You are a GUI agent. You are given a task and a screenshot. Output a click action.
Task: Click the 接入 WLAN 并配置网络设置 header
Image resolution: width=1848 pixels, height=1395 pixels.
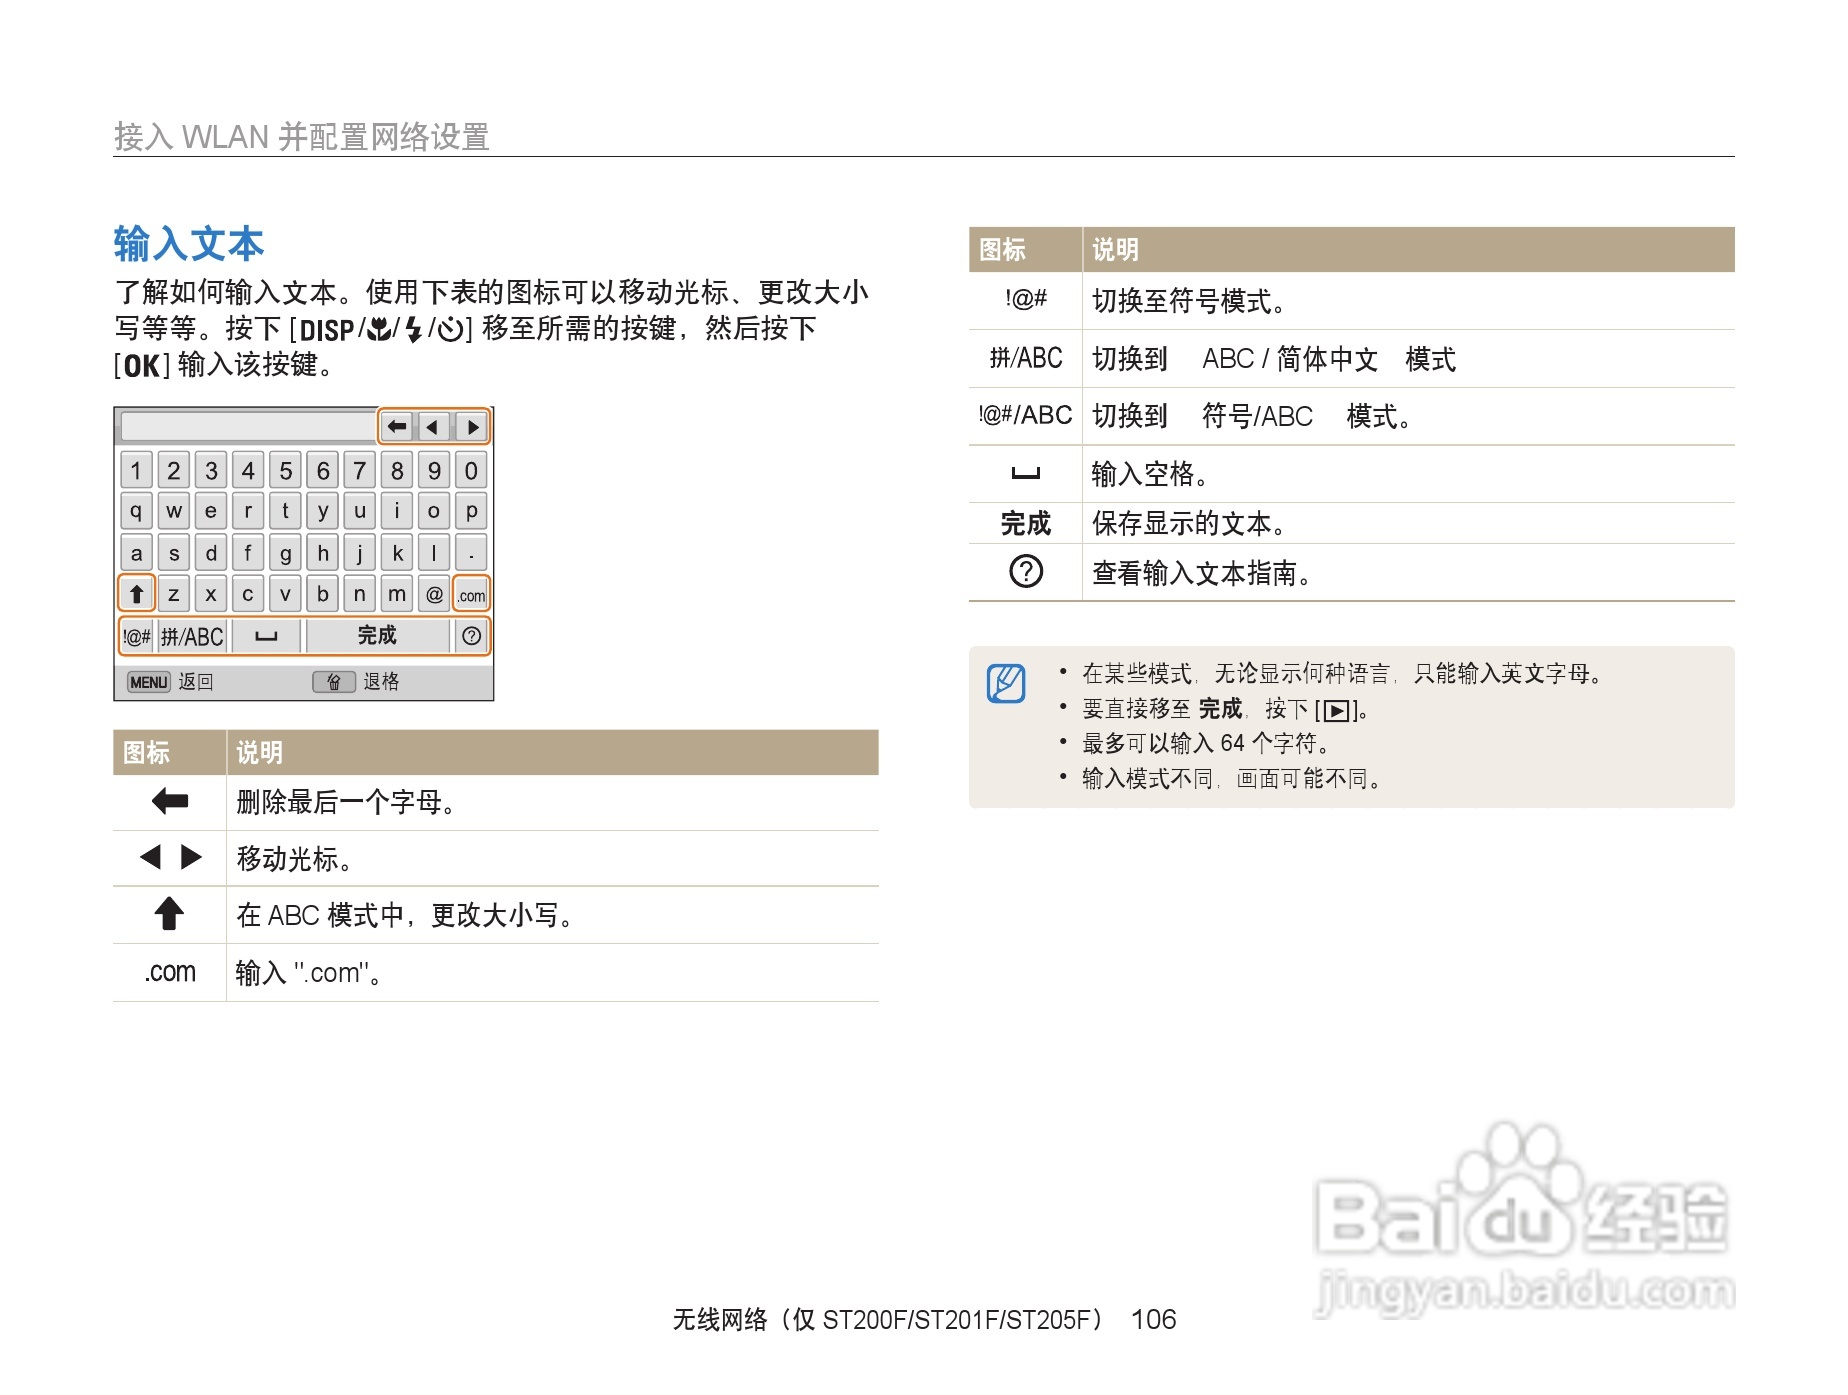(302, 136)
